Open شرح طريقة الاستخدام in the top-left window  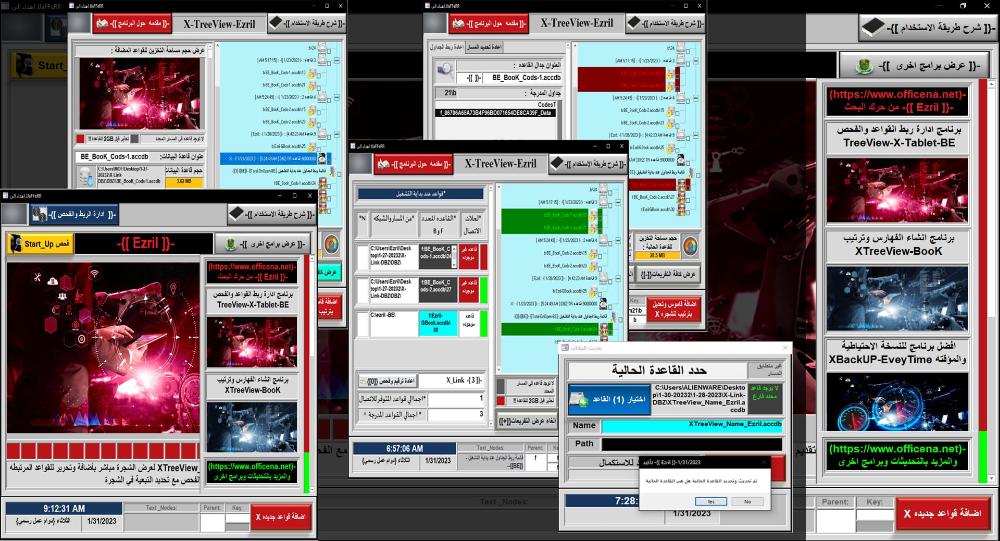point(306,24)
